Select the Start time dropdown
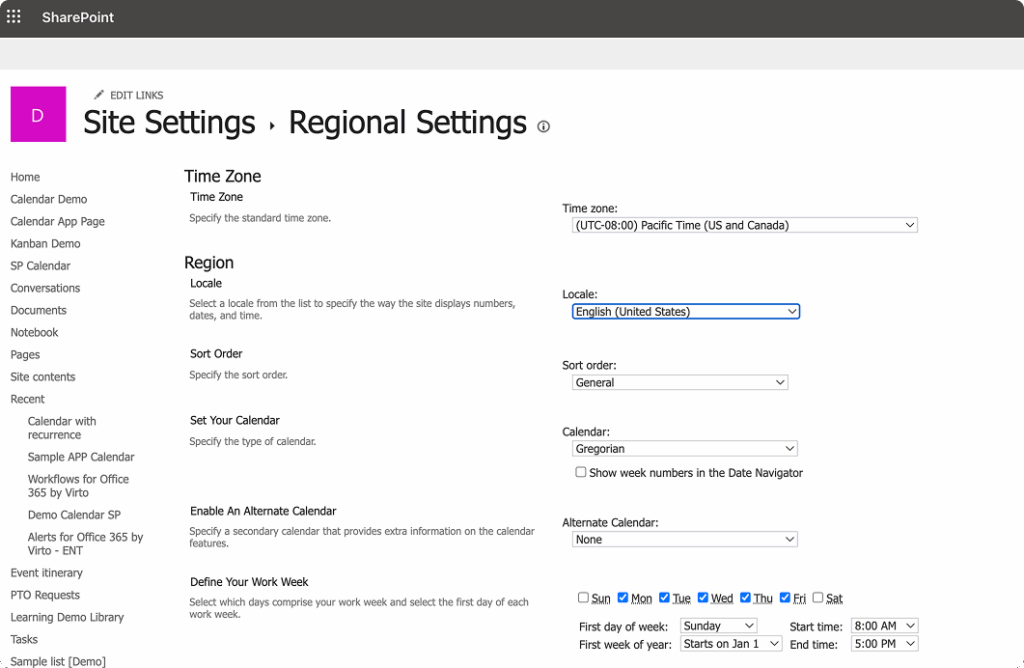The height and width of the screenshot is (668, 1024). [883, 626]
